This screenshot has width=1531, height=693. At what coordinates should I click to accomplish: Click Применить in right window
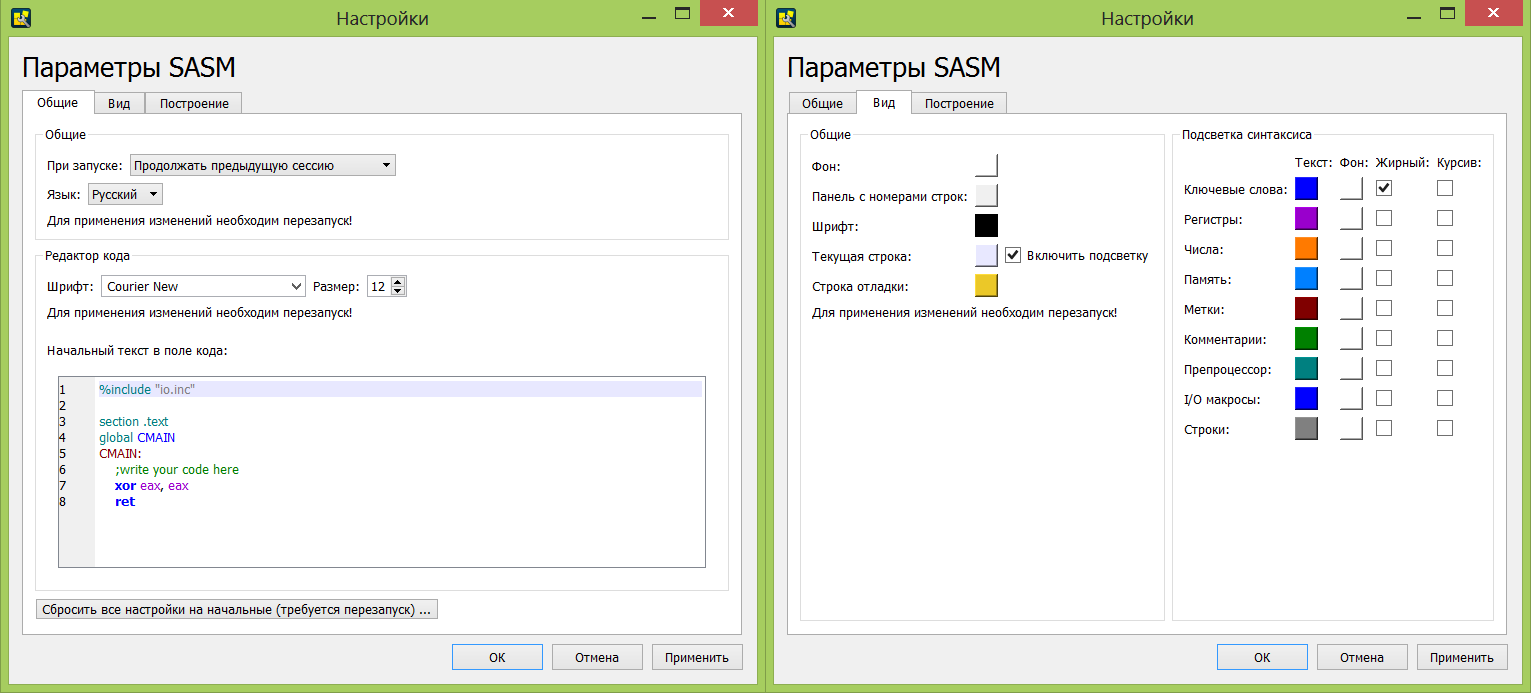[x=1462, y=657]
